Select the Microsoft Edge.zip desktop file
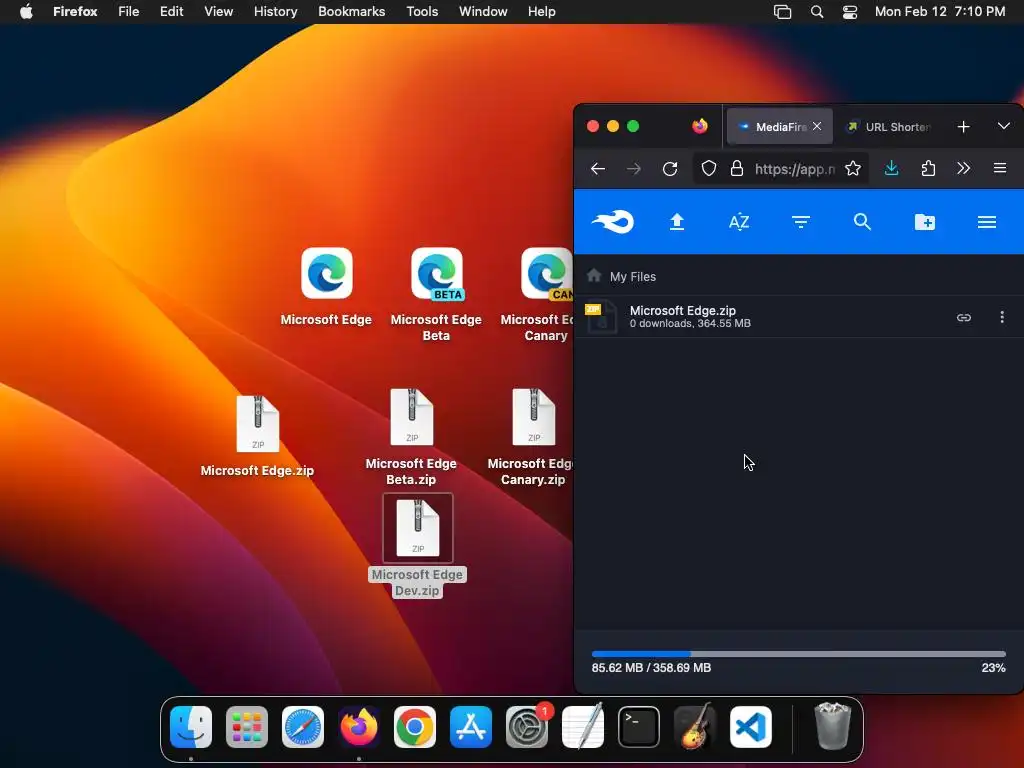Image resolution: width=1024 pixels, height=768 pixels. [x=257, y=424]
